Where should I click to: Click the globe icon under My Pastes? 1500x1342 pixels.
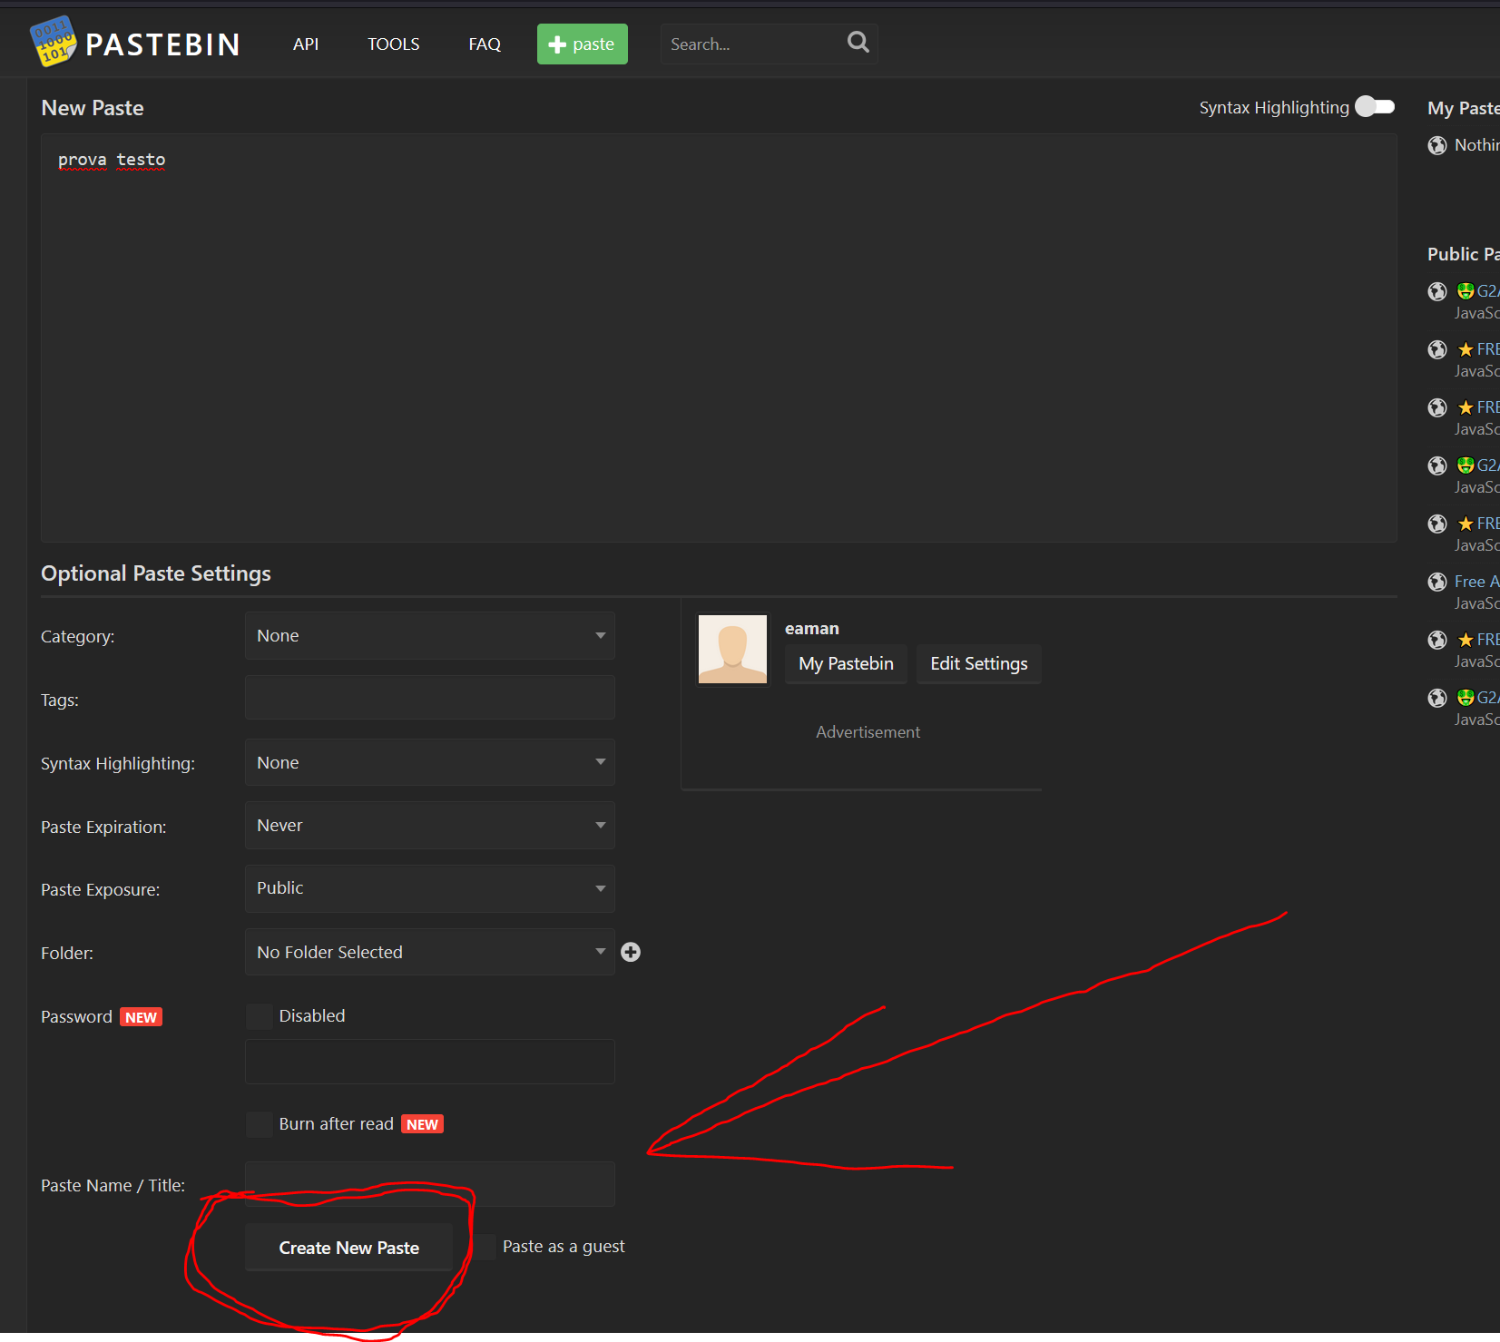coord(1437,146)
